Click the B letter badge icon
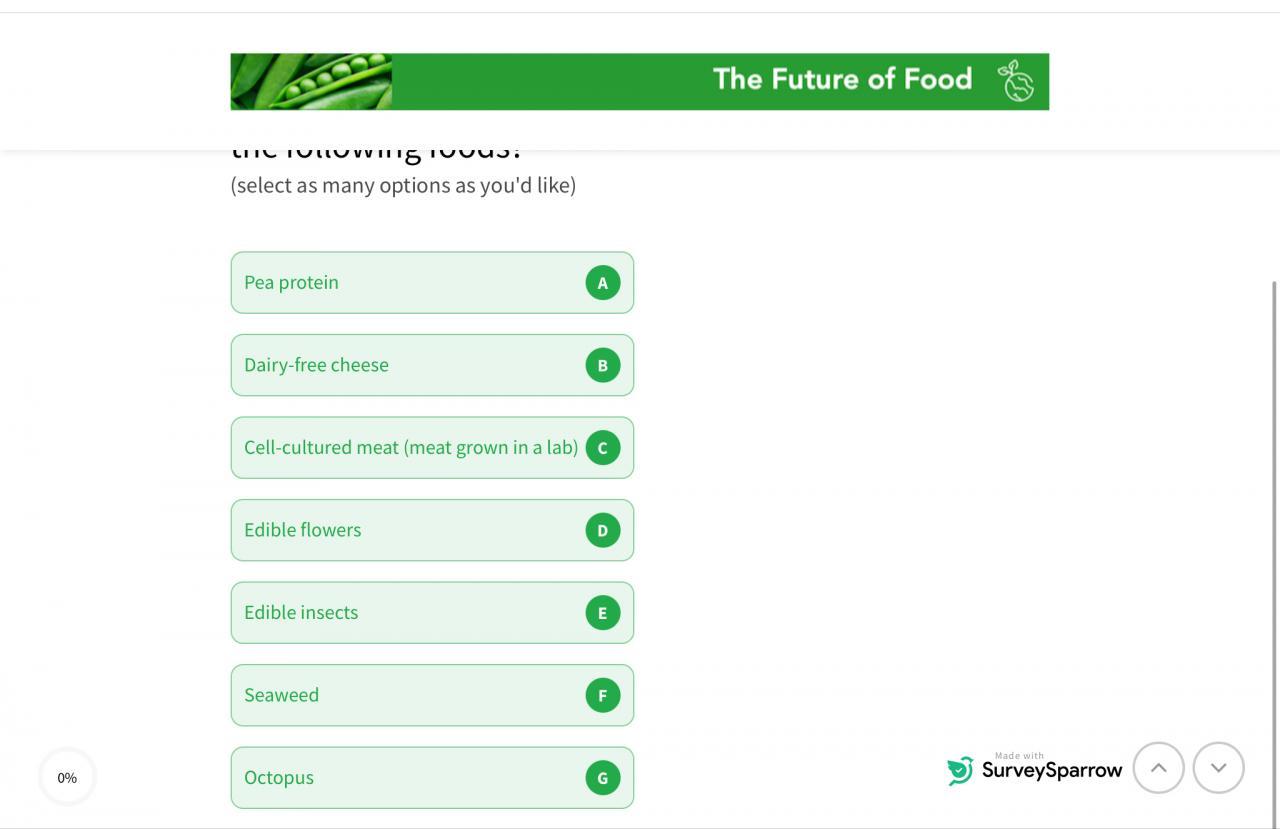Screen dimensions: 1280x829 (603, 365)
